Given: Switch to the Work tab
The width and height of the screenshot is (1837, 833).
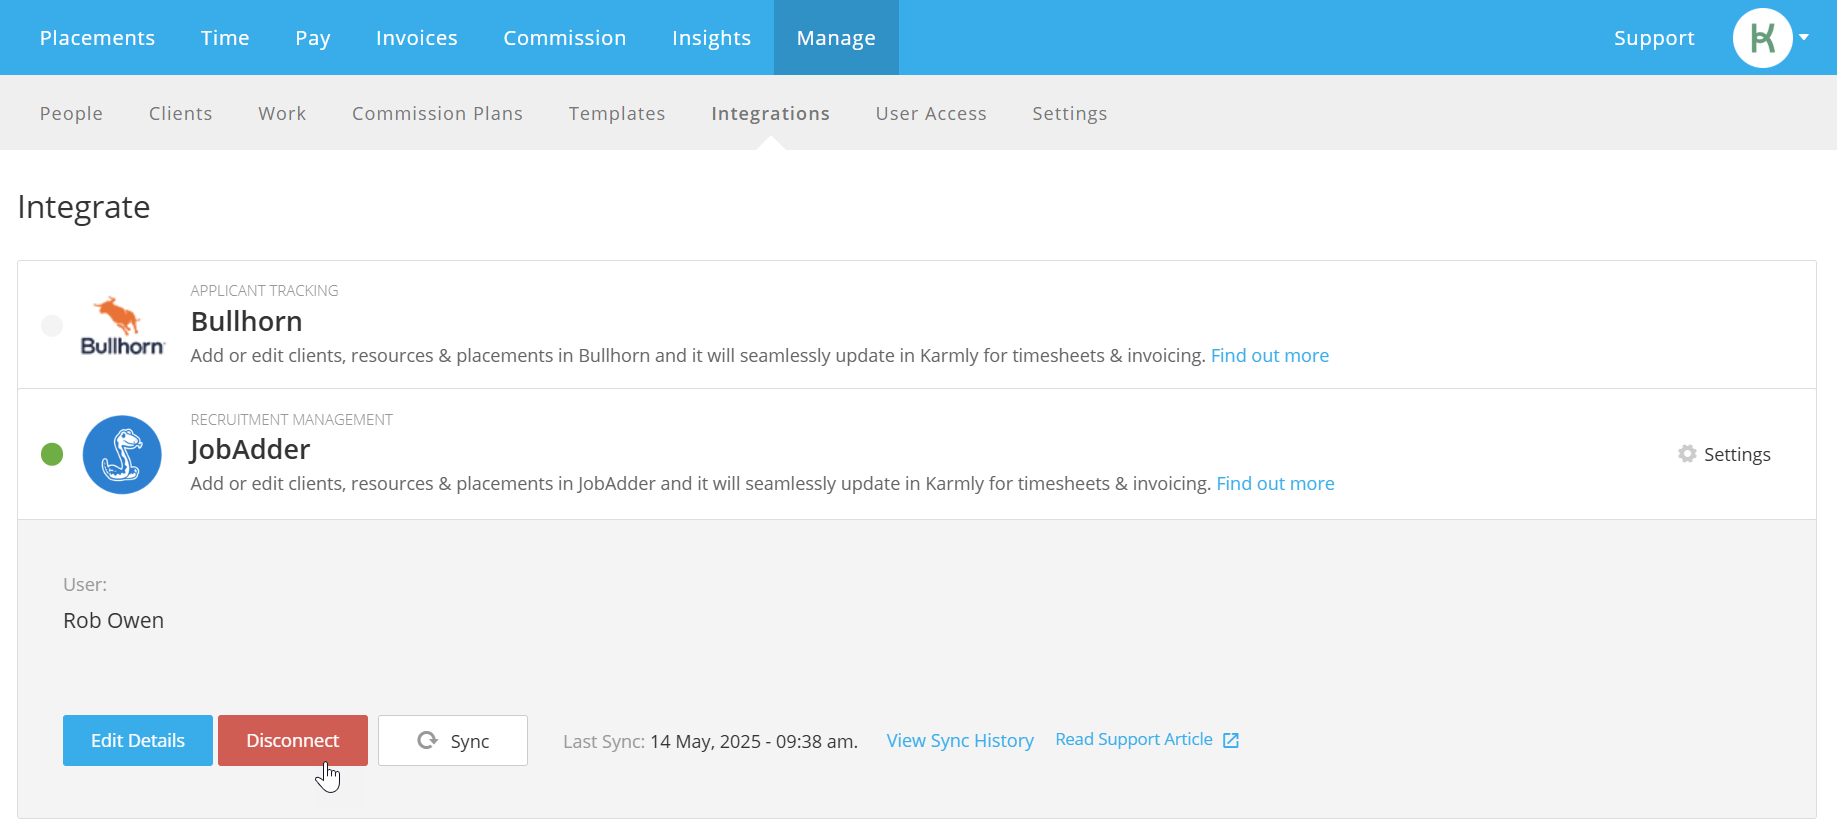Looking at the screenshot, I should [282, 114].
